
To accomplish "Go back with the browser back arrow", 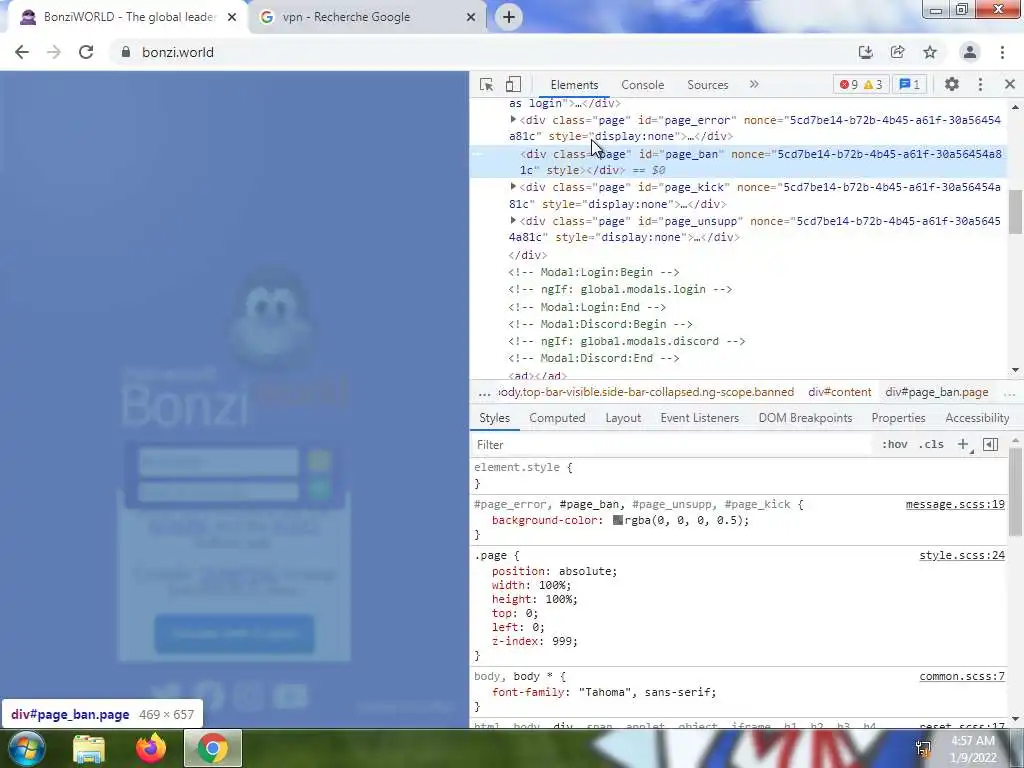I will click(x=22, y=52).
